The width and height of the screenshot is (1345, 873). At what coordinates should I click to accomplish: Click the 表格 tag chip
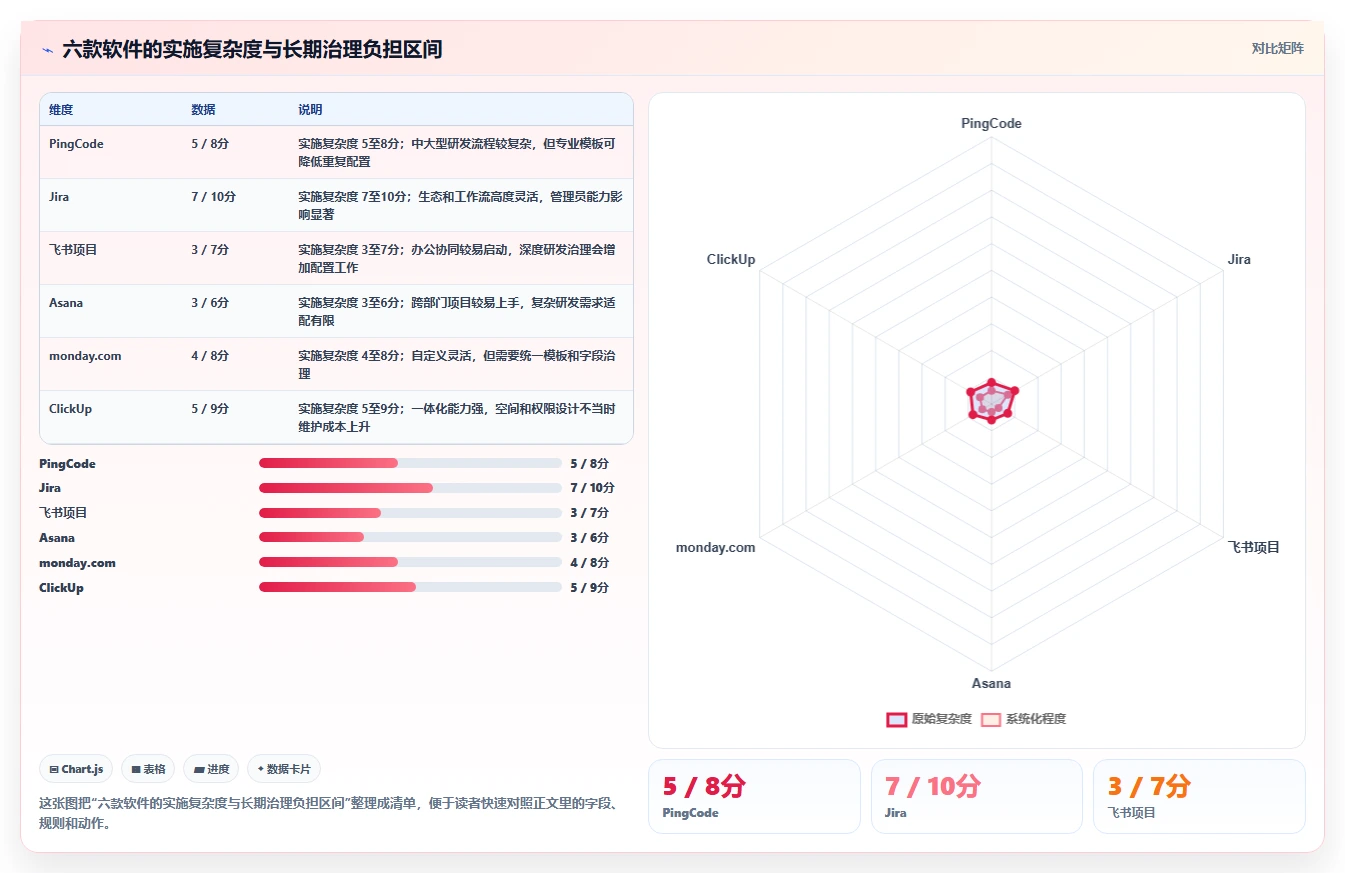[x=148, y=769]
